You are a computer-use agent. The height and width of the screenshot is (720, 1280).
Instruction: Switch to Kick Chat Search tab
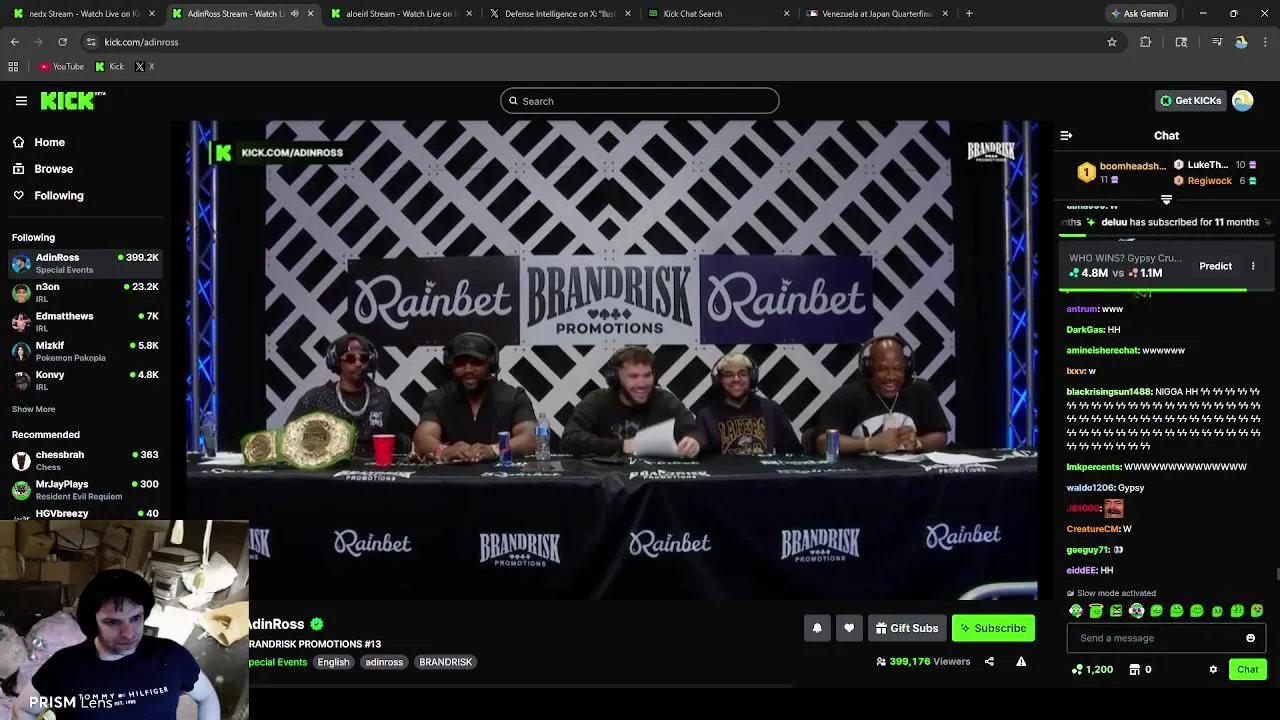point(718,14)
